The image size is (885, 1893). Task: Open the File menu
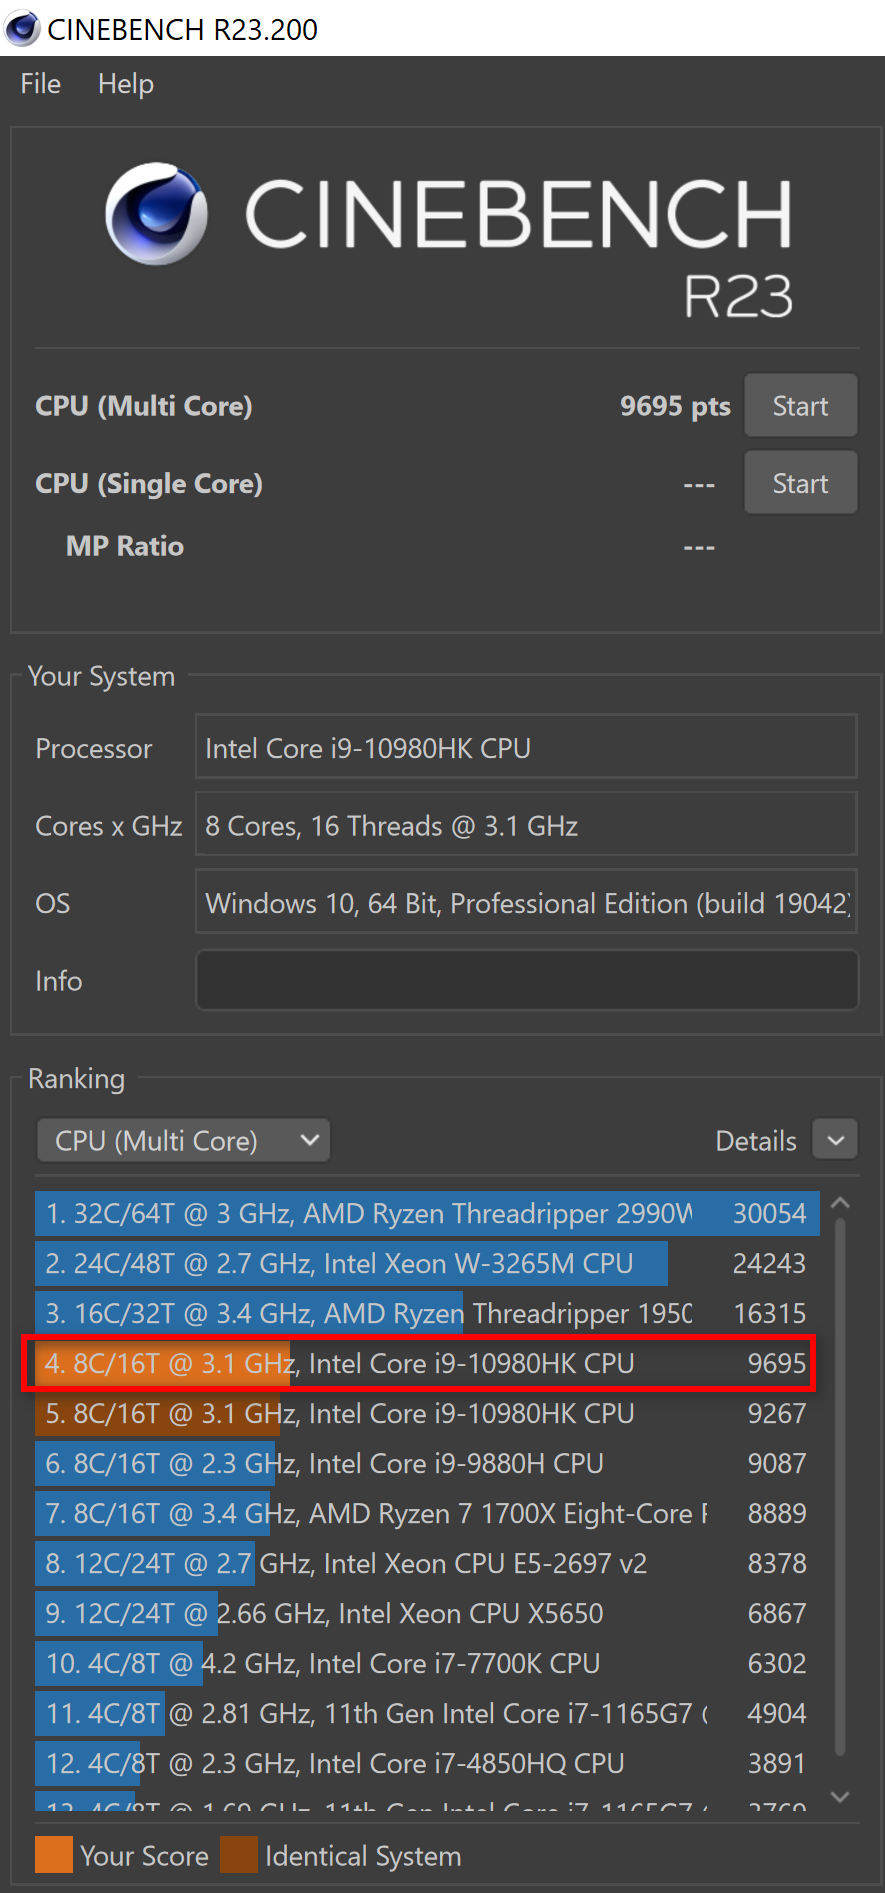[x=40, y=84]
